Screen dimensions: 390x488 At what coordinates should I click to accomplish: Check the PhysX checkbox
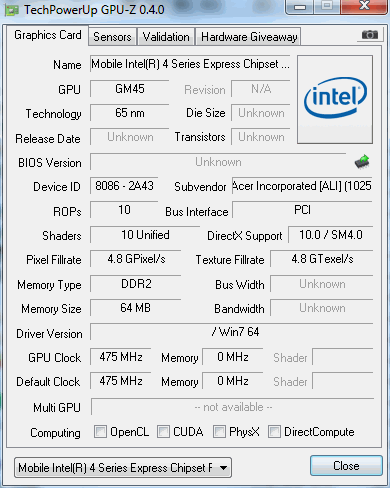tap(219, 431)
